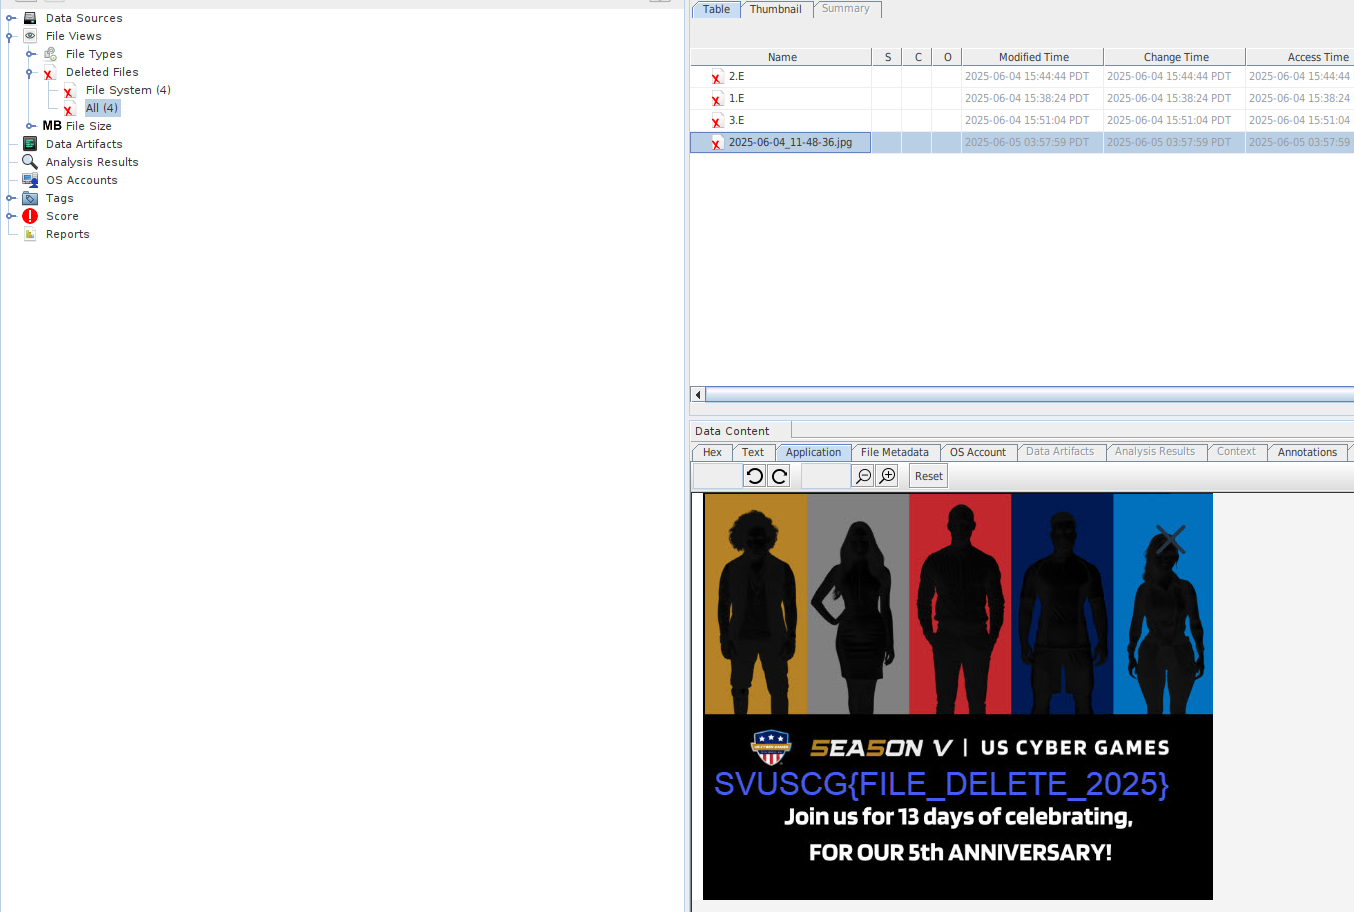Viewport: 1354px width, 912px height.
Task: Click the OS Accounts icon
Action: 30,180
